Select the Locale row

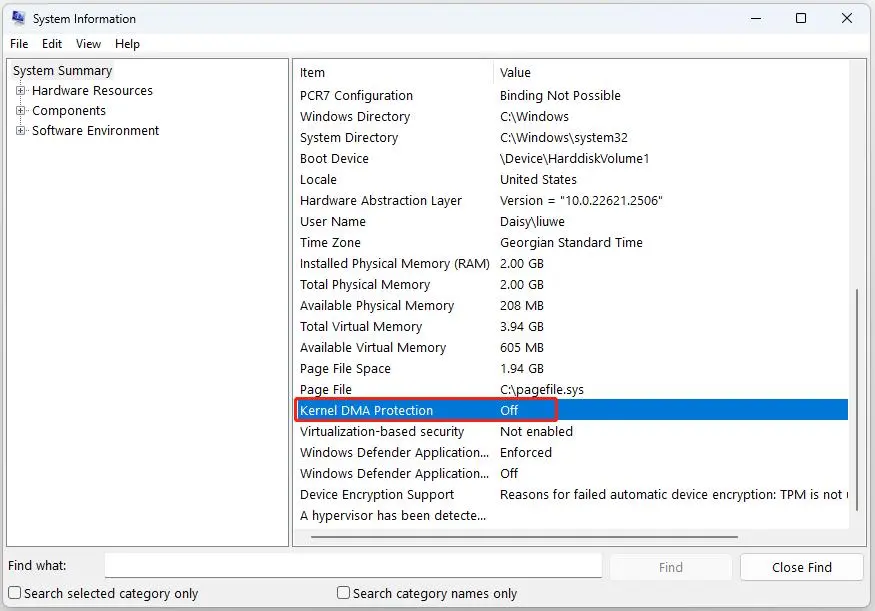tap(571, 180)
